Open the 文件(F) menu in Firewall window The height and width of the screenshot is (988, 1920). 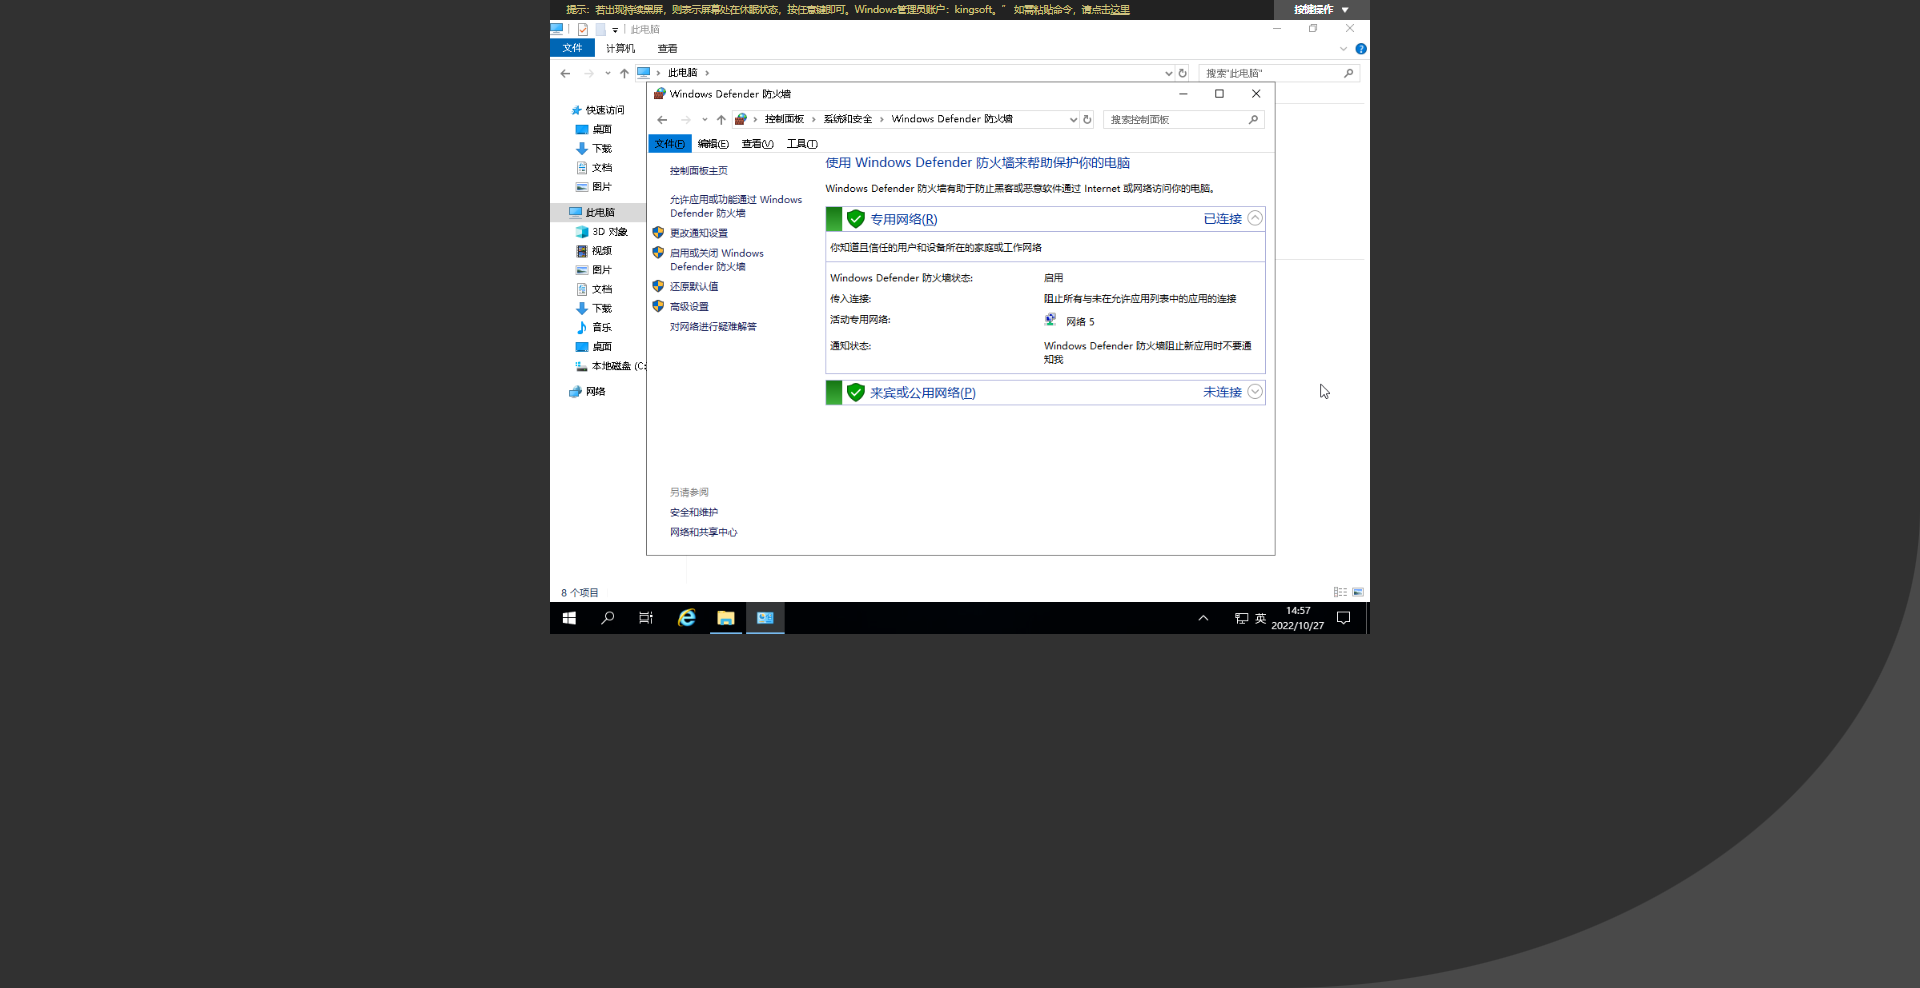pos(670,144)
